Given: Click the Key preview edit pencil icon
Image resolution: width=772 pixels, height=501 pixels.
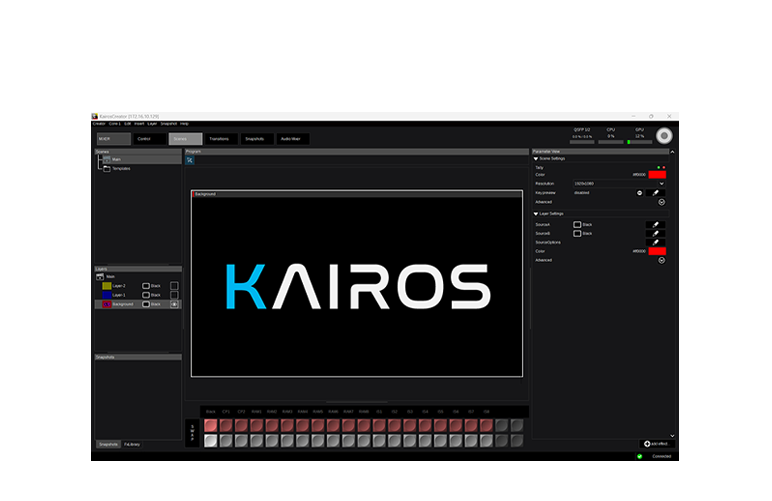Looking at the screenshot, I should (656, 192).
